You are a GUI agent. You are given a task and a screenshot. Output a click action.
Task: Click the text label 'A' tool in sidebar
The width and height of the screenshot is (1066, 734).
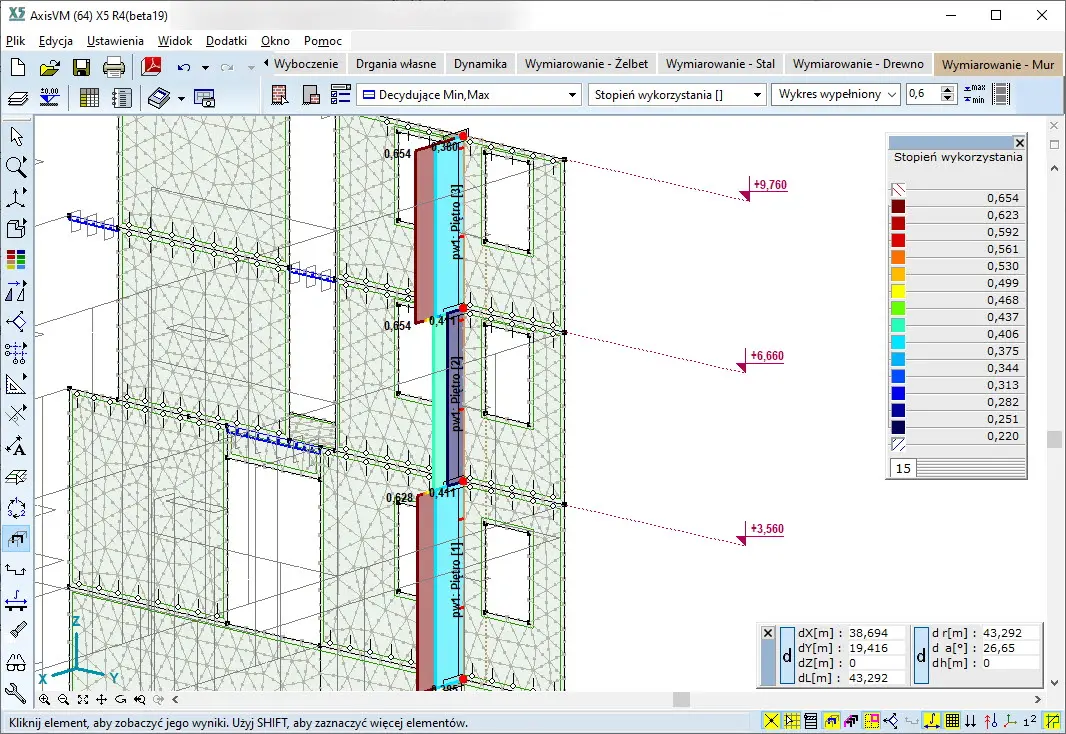coord(16,446)
